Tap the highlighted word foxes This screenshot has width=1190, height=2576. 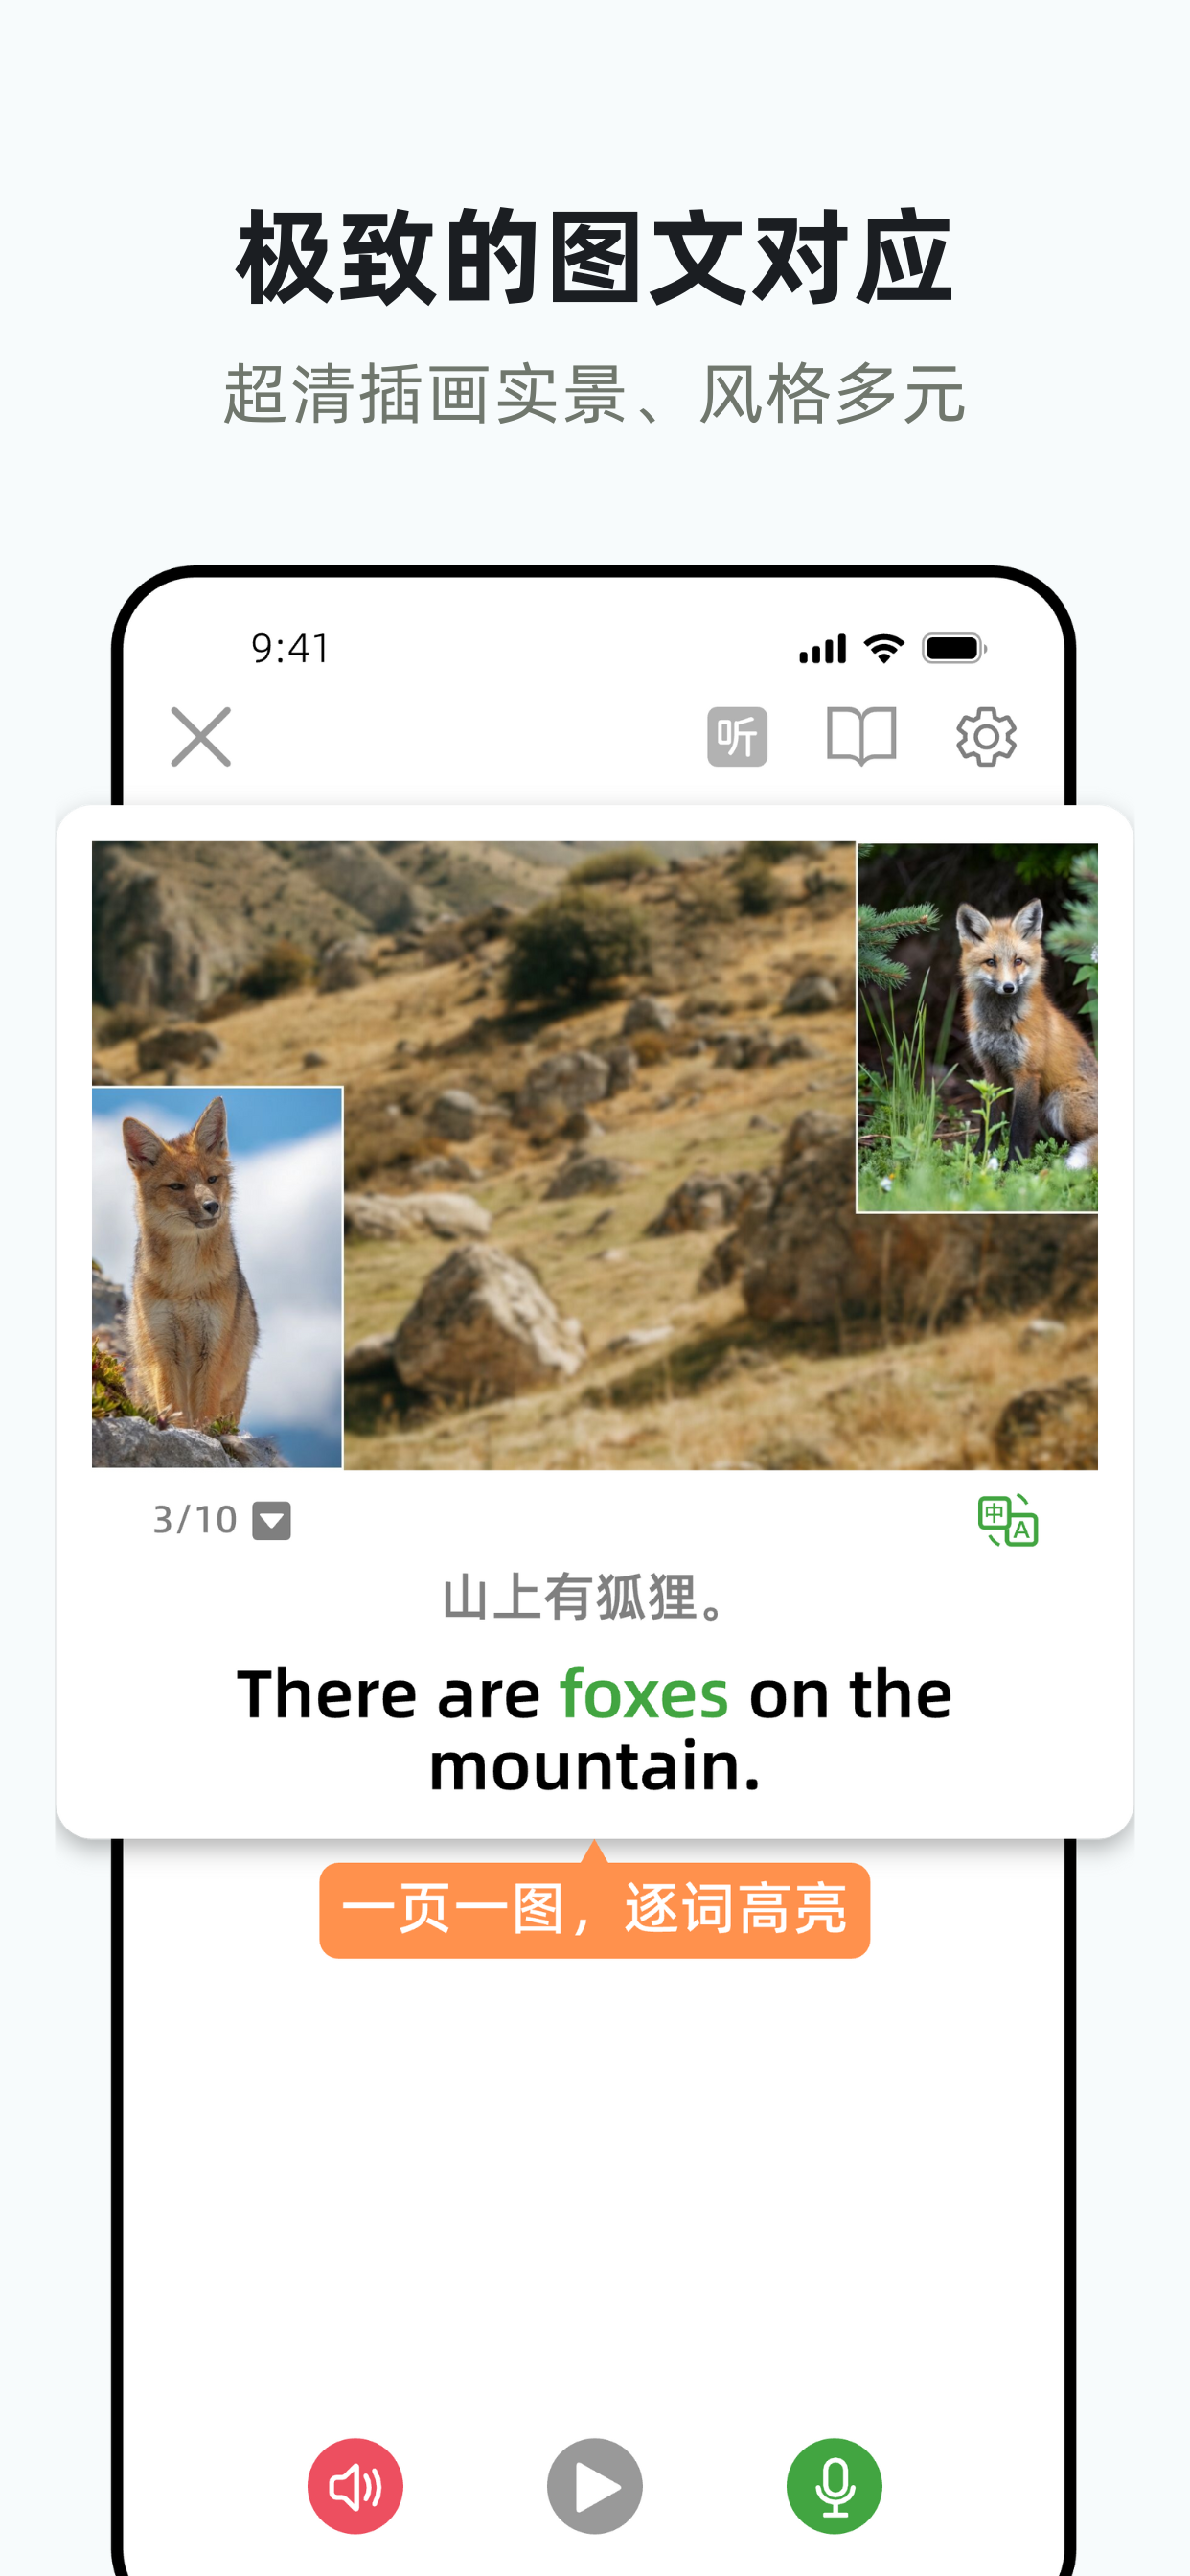click(643, 1695)
